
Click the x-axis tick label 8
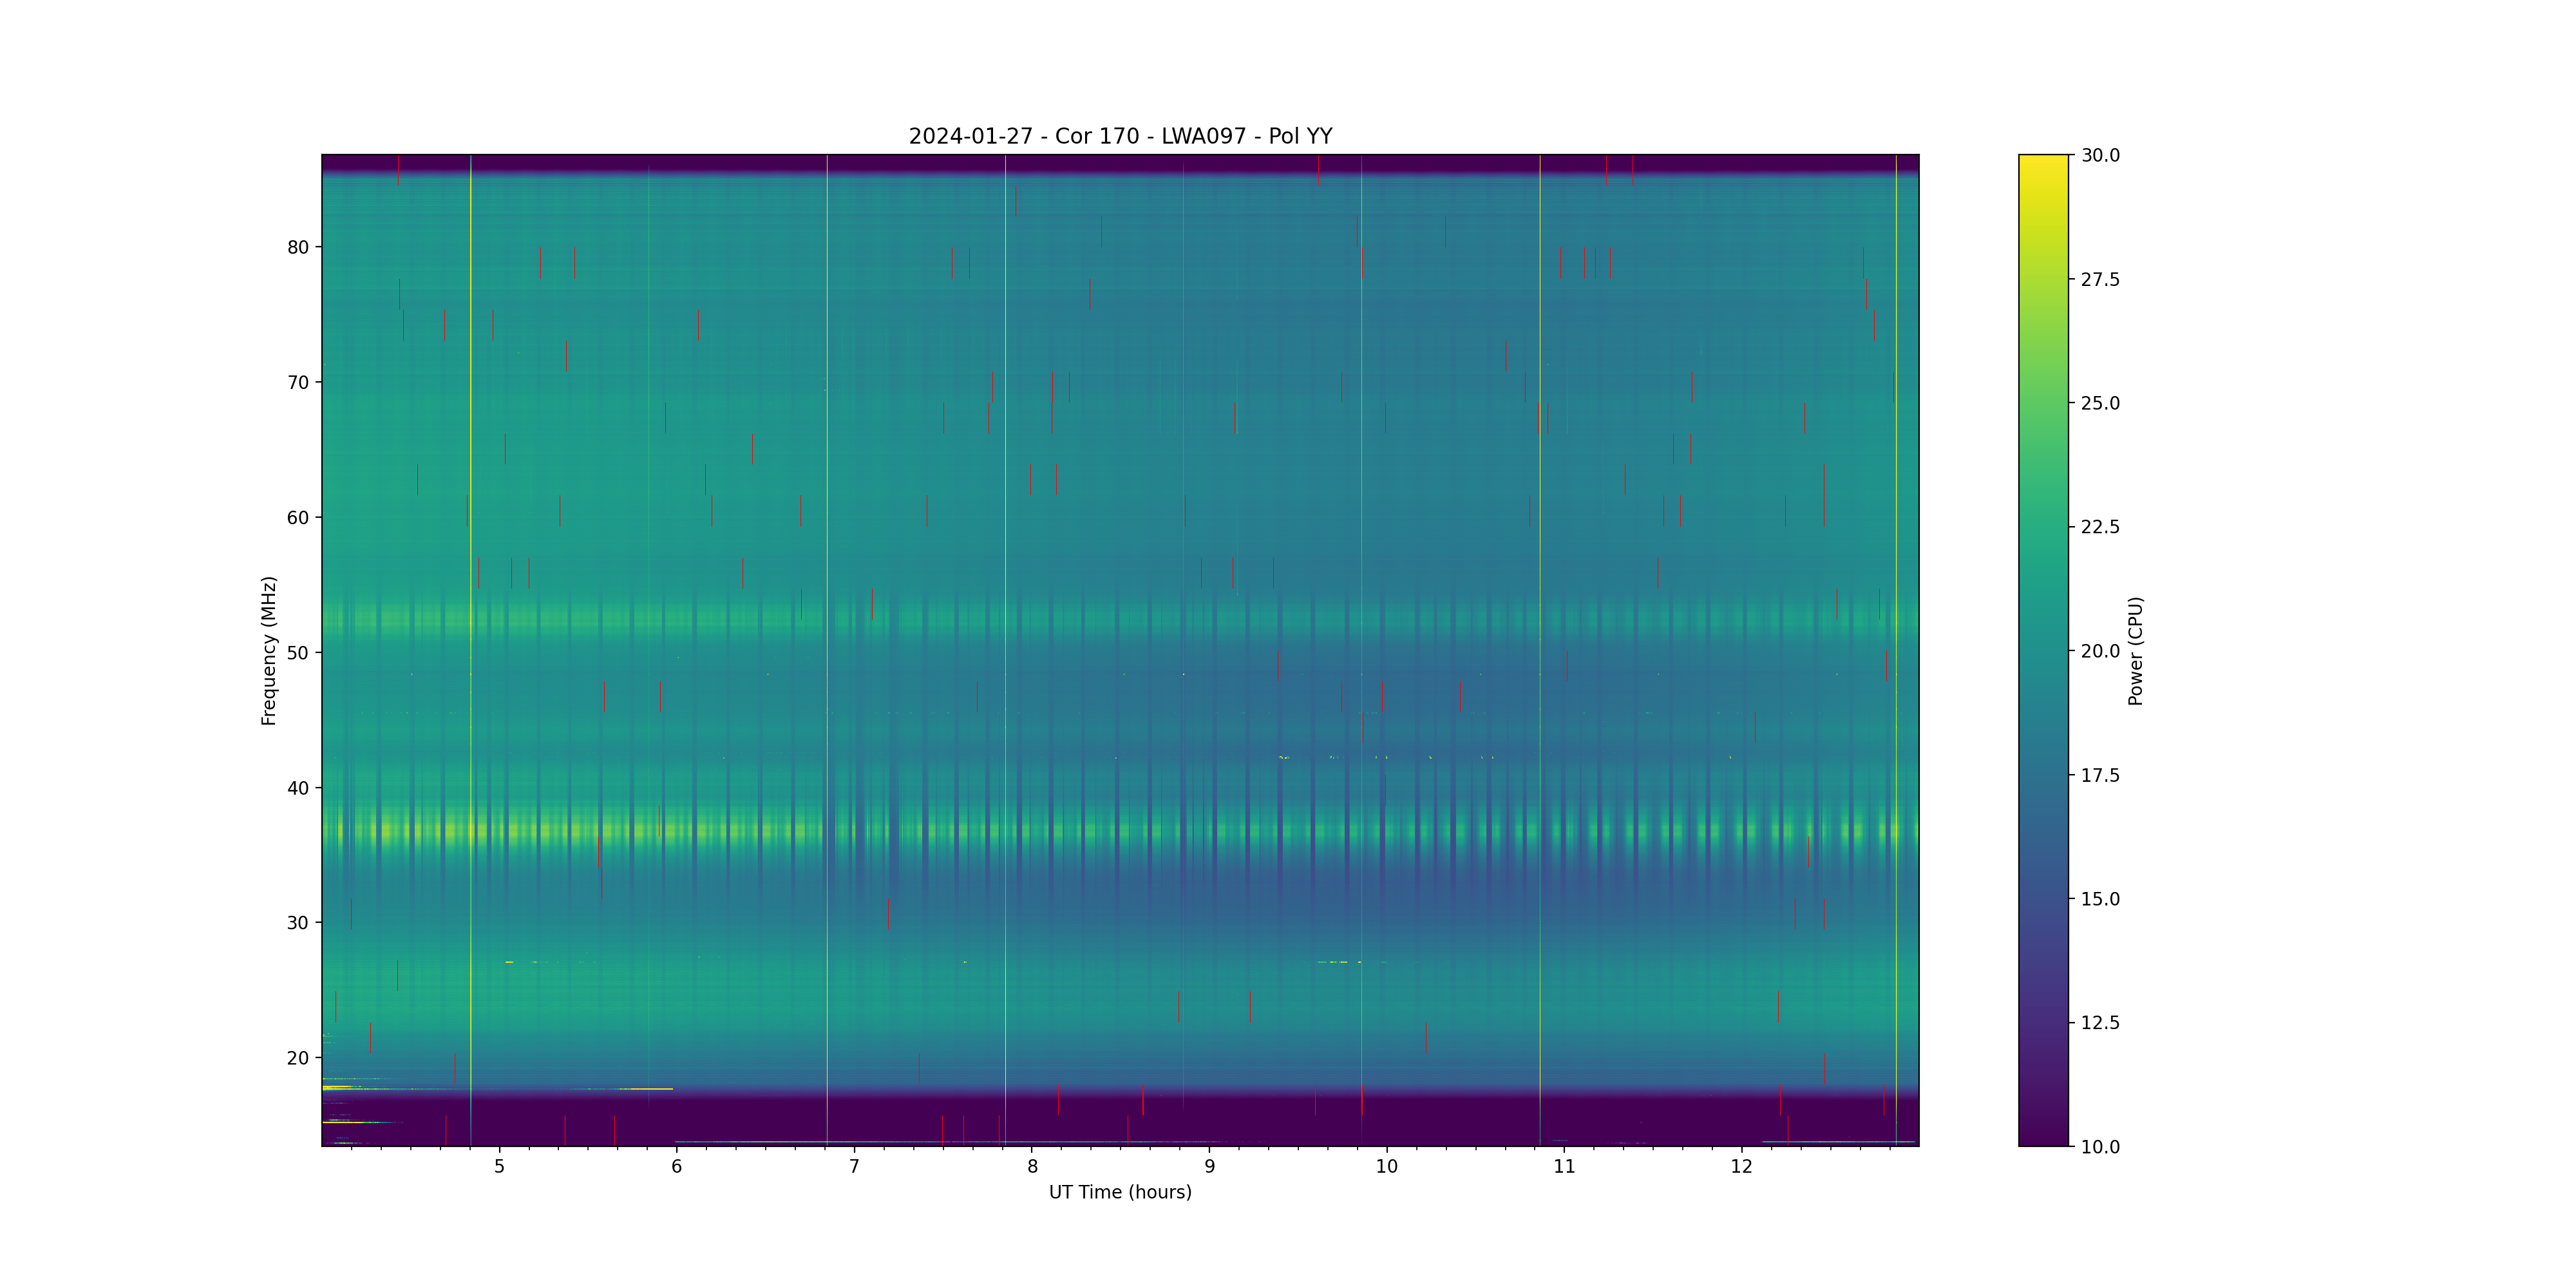pyautogui.click(x=1032, y=1166)
